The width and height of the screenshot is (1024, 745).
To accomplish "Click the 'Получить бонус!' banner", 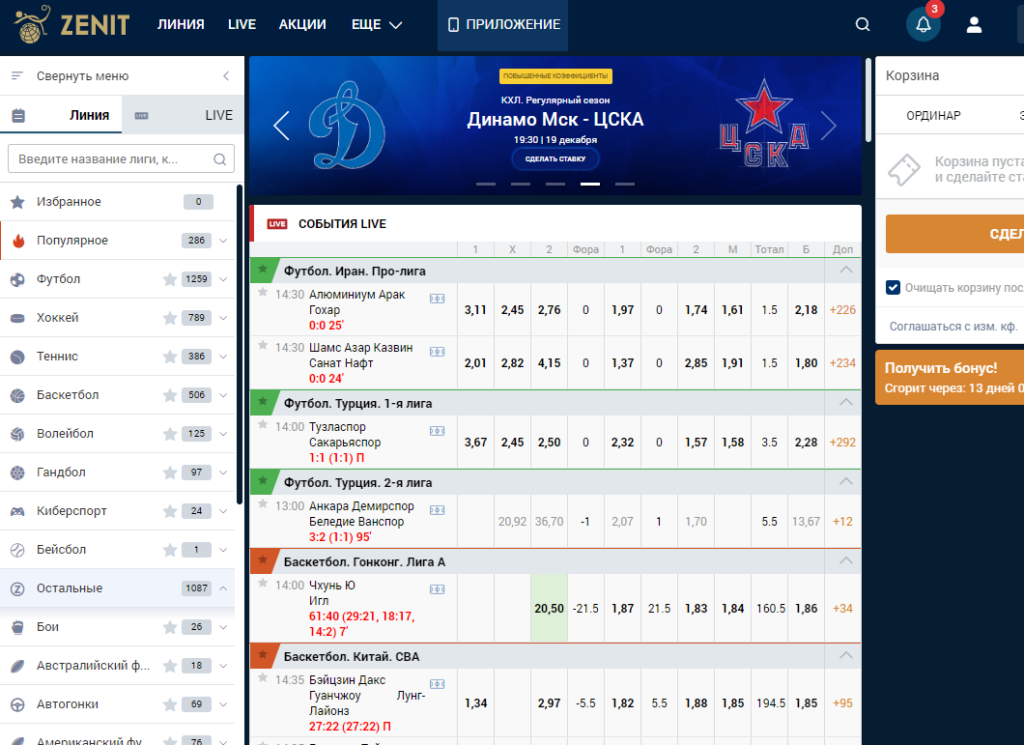I will coord(950,377).
